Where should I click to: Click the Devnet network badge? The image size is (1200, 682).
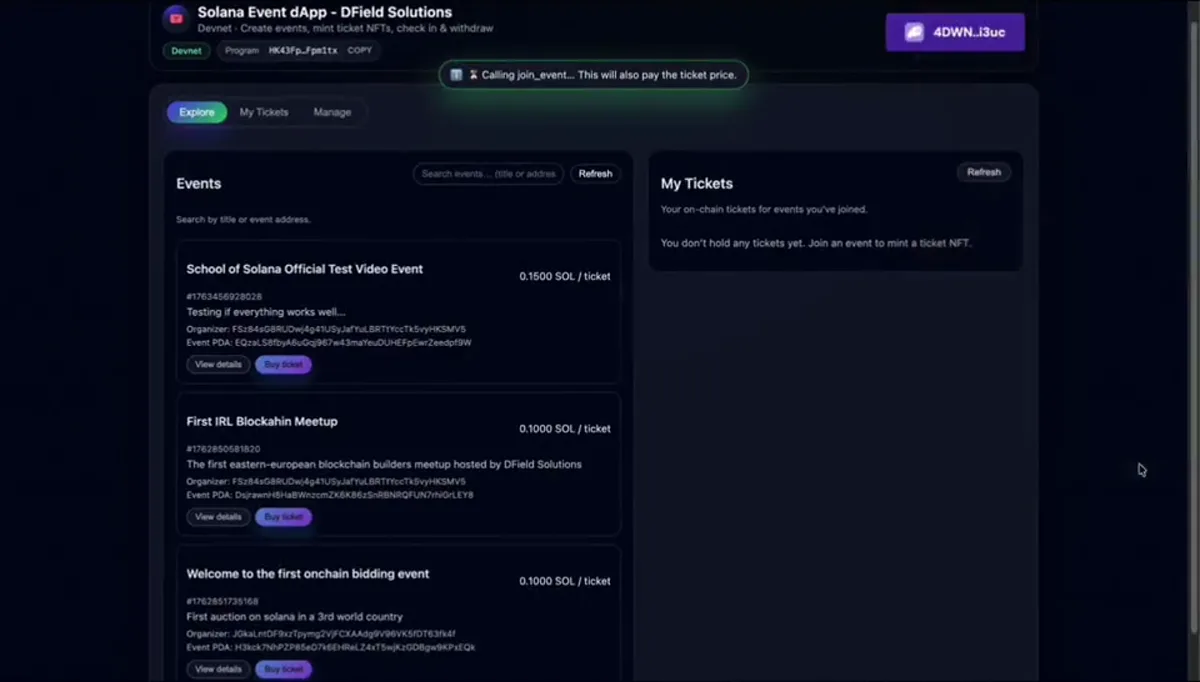point(186,50)
